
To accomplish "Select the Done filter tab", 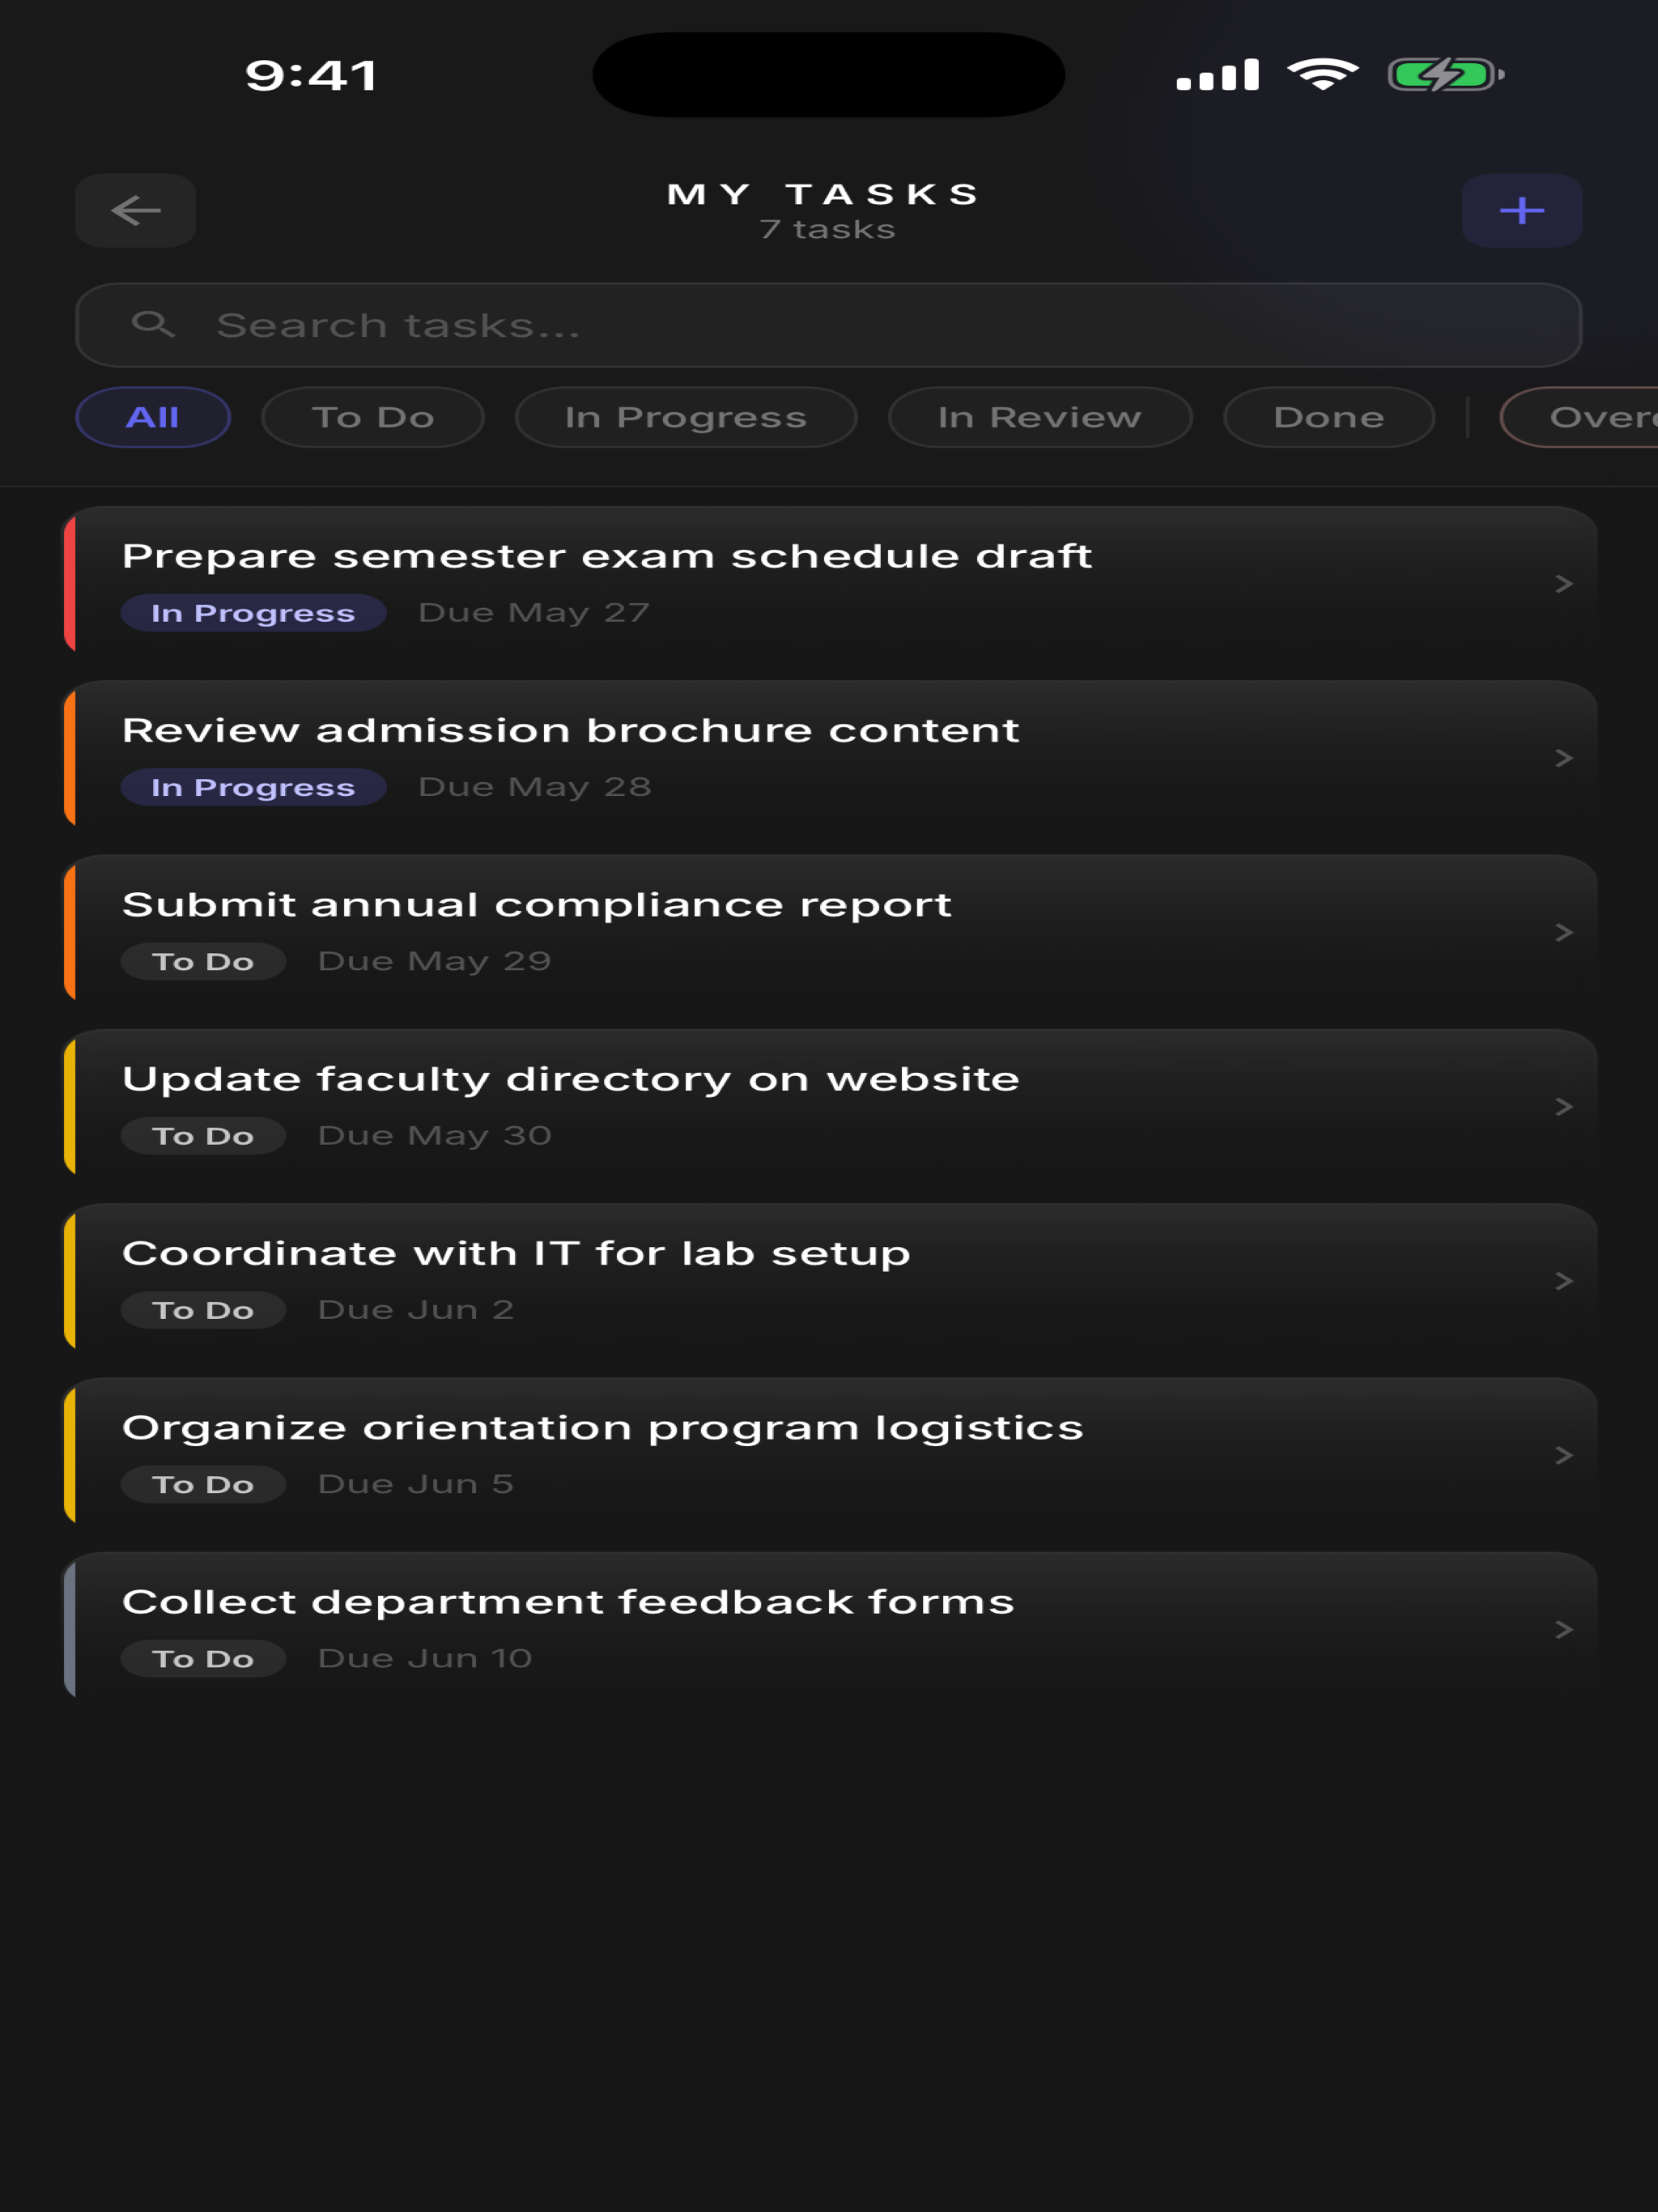I will tap(1329, 417).
